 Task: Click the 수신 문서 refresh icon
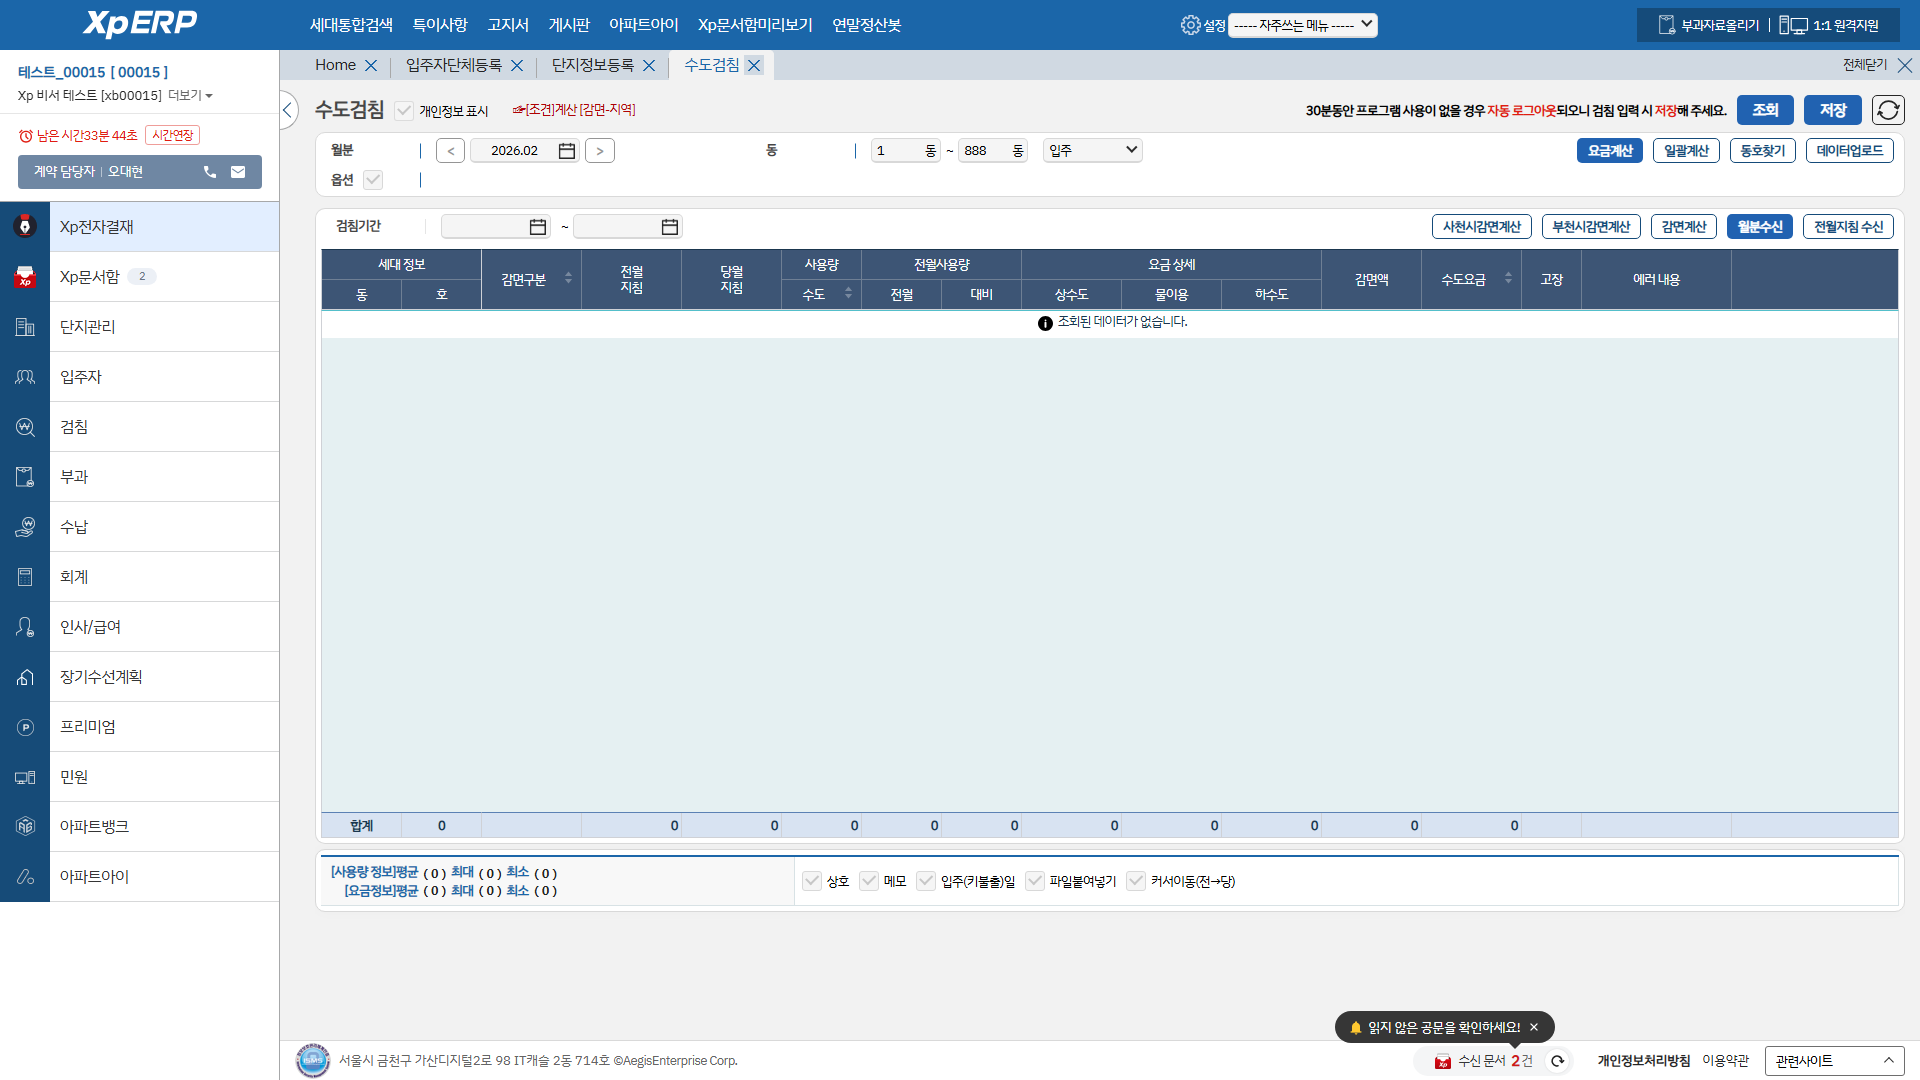[1557, 1061]
